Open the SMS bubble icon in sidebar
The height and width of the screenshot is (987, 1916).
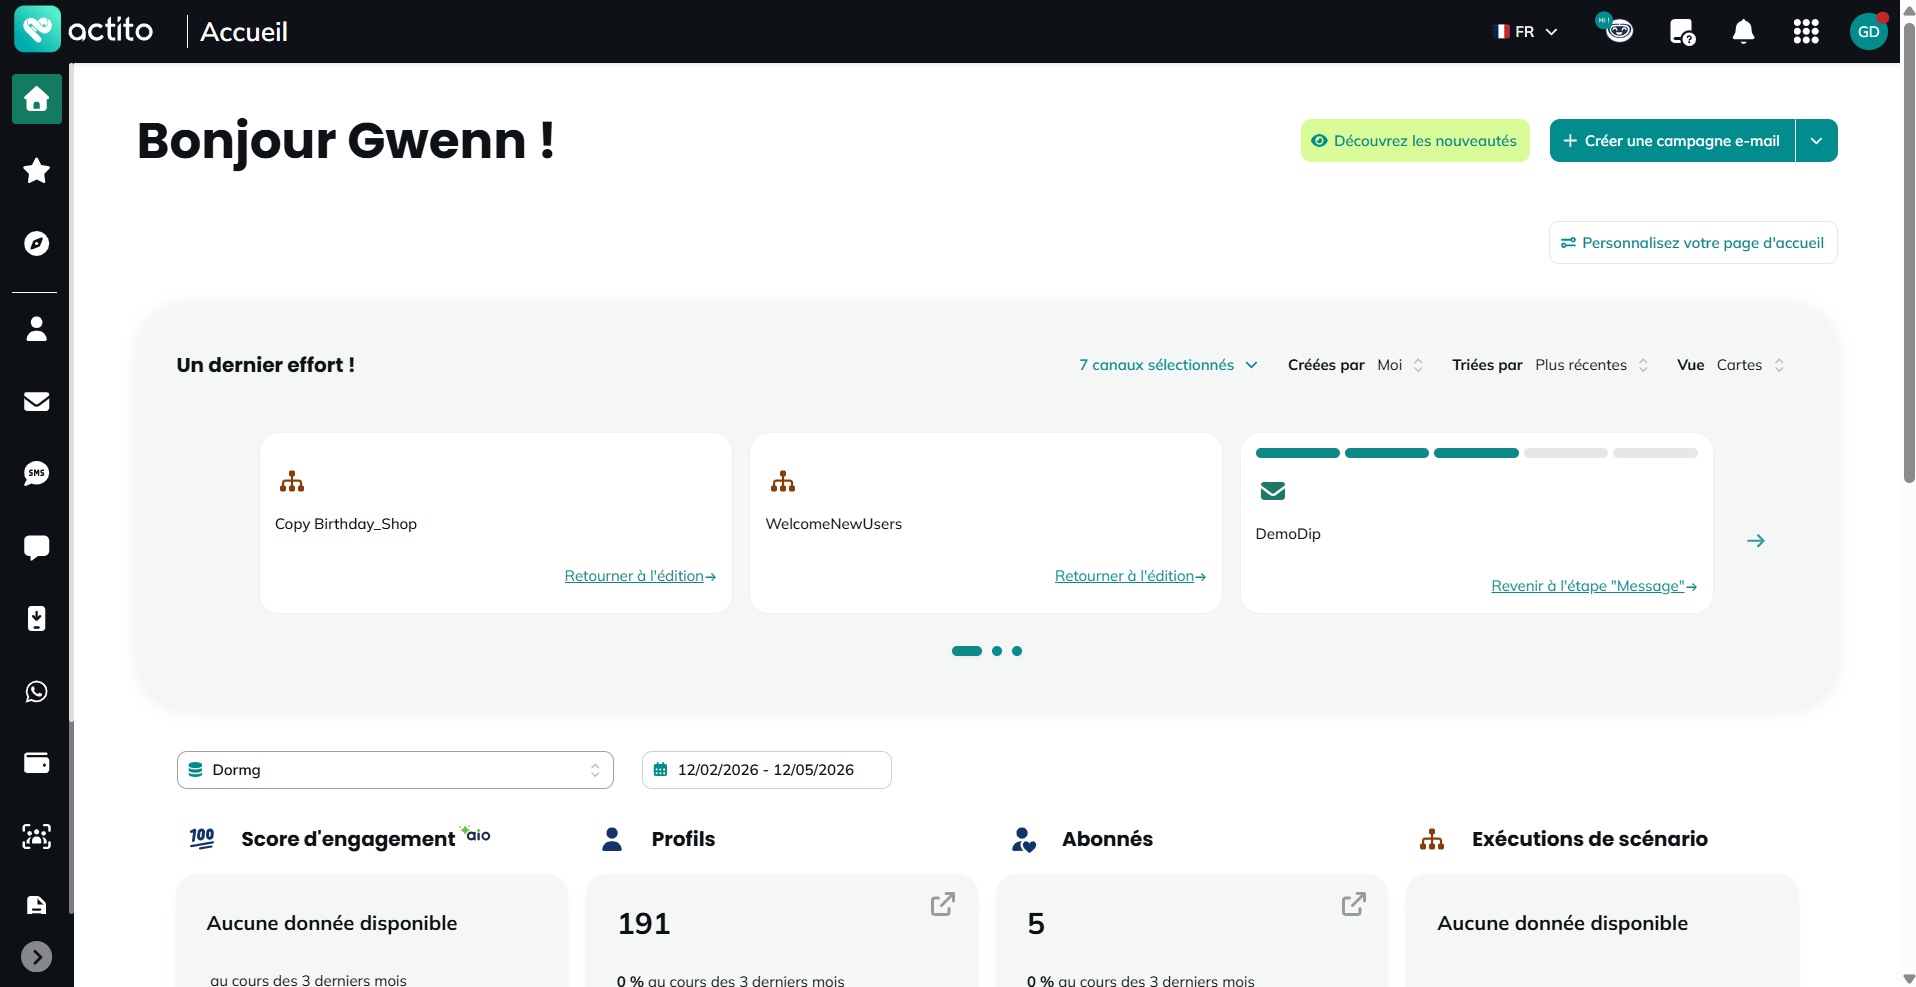(37, 473)
